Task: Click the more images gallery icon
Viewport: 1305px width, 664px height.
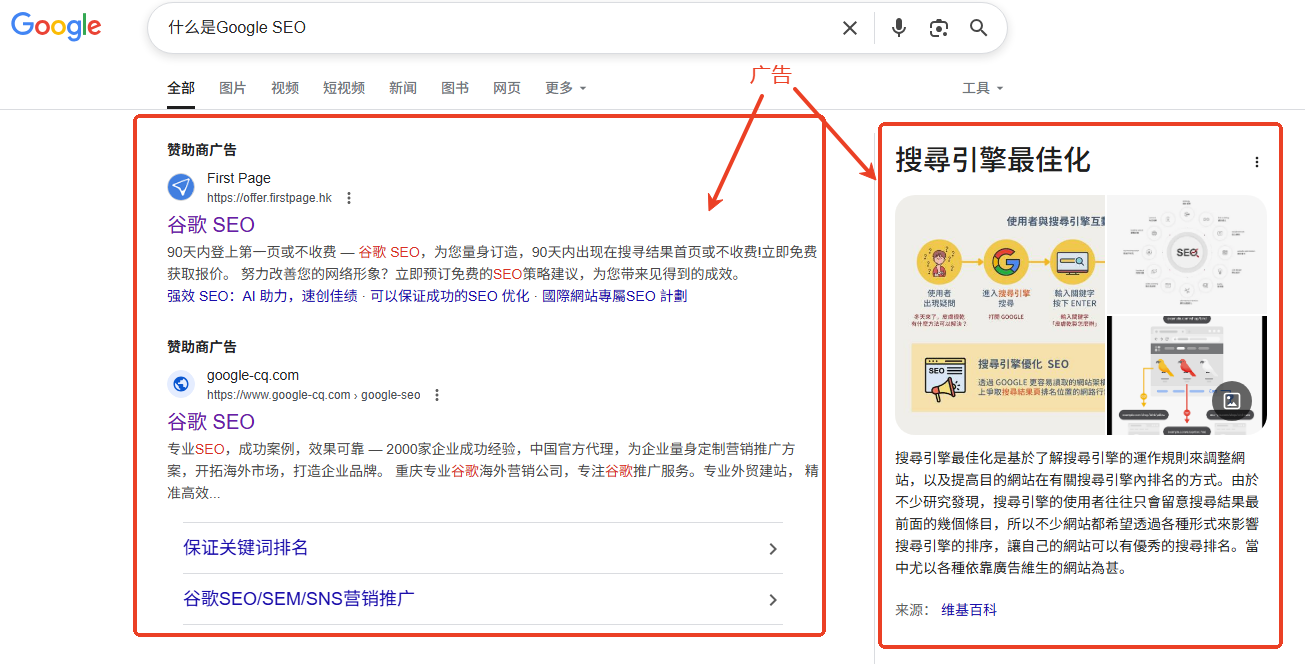Action: pos(1232,401)
